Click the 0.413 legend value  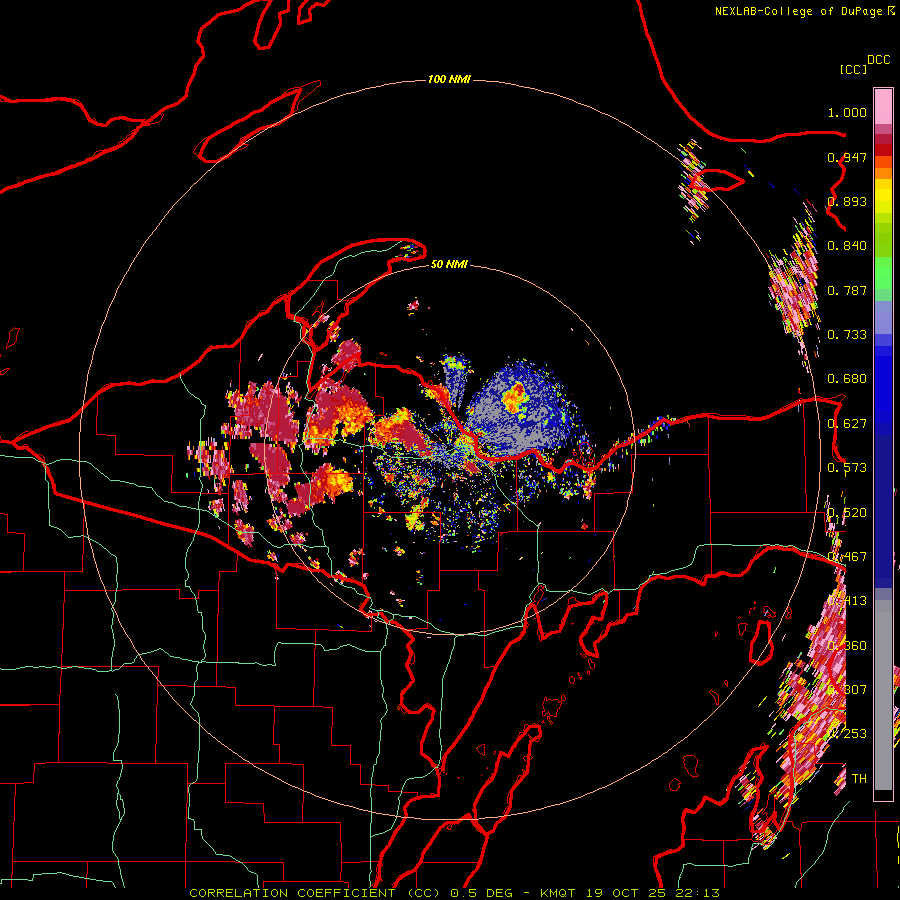point(847,601)
